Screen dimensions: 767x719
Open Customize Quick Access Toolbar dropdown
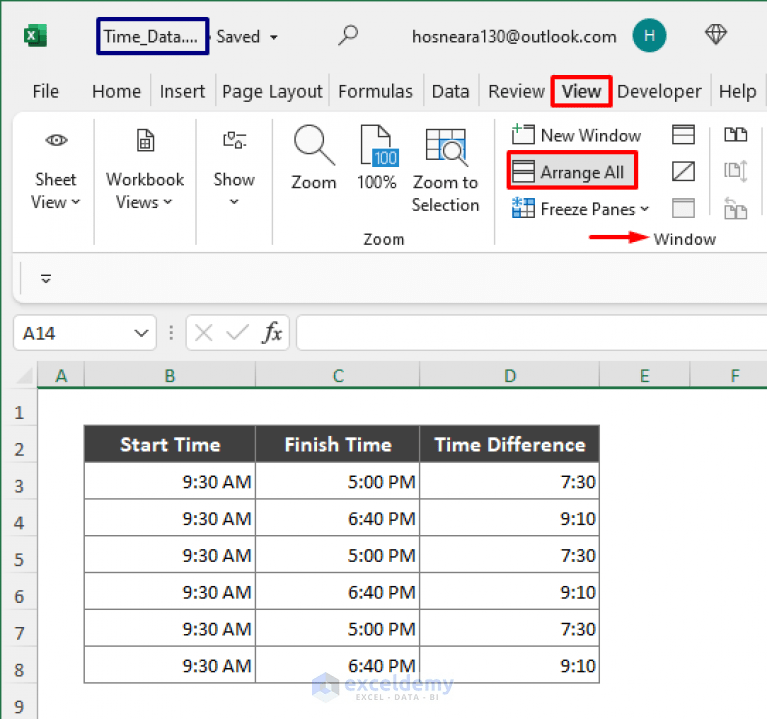tap(46, 279)
